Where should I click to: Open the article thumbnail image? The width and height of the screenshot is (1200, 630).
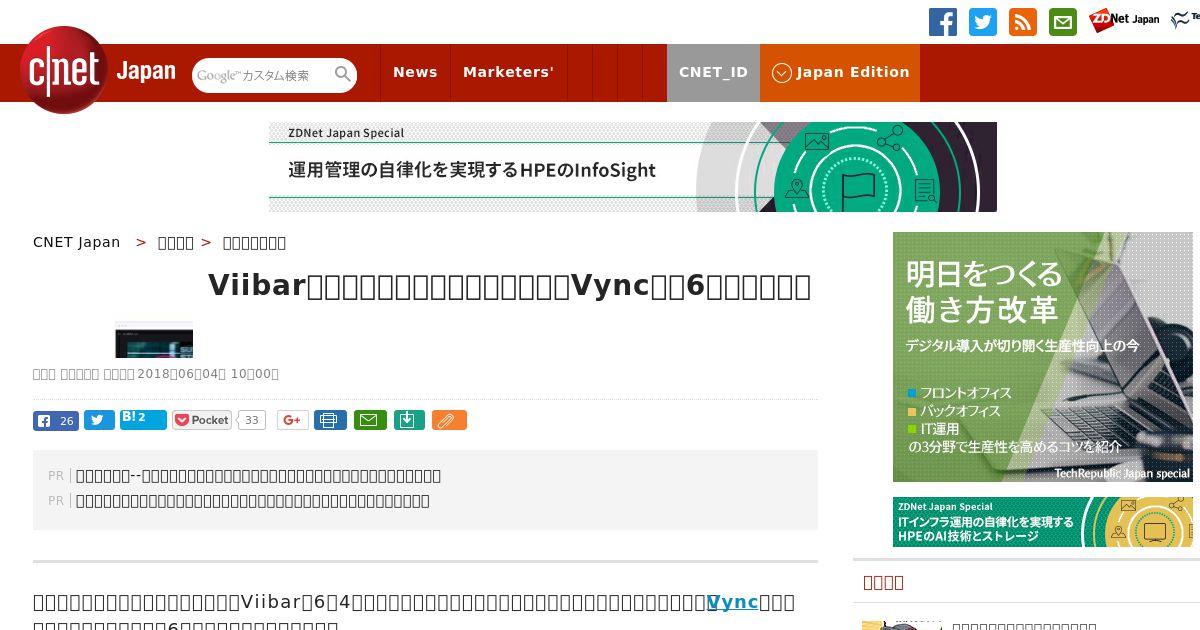point(154,340)
